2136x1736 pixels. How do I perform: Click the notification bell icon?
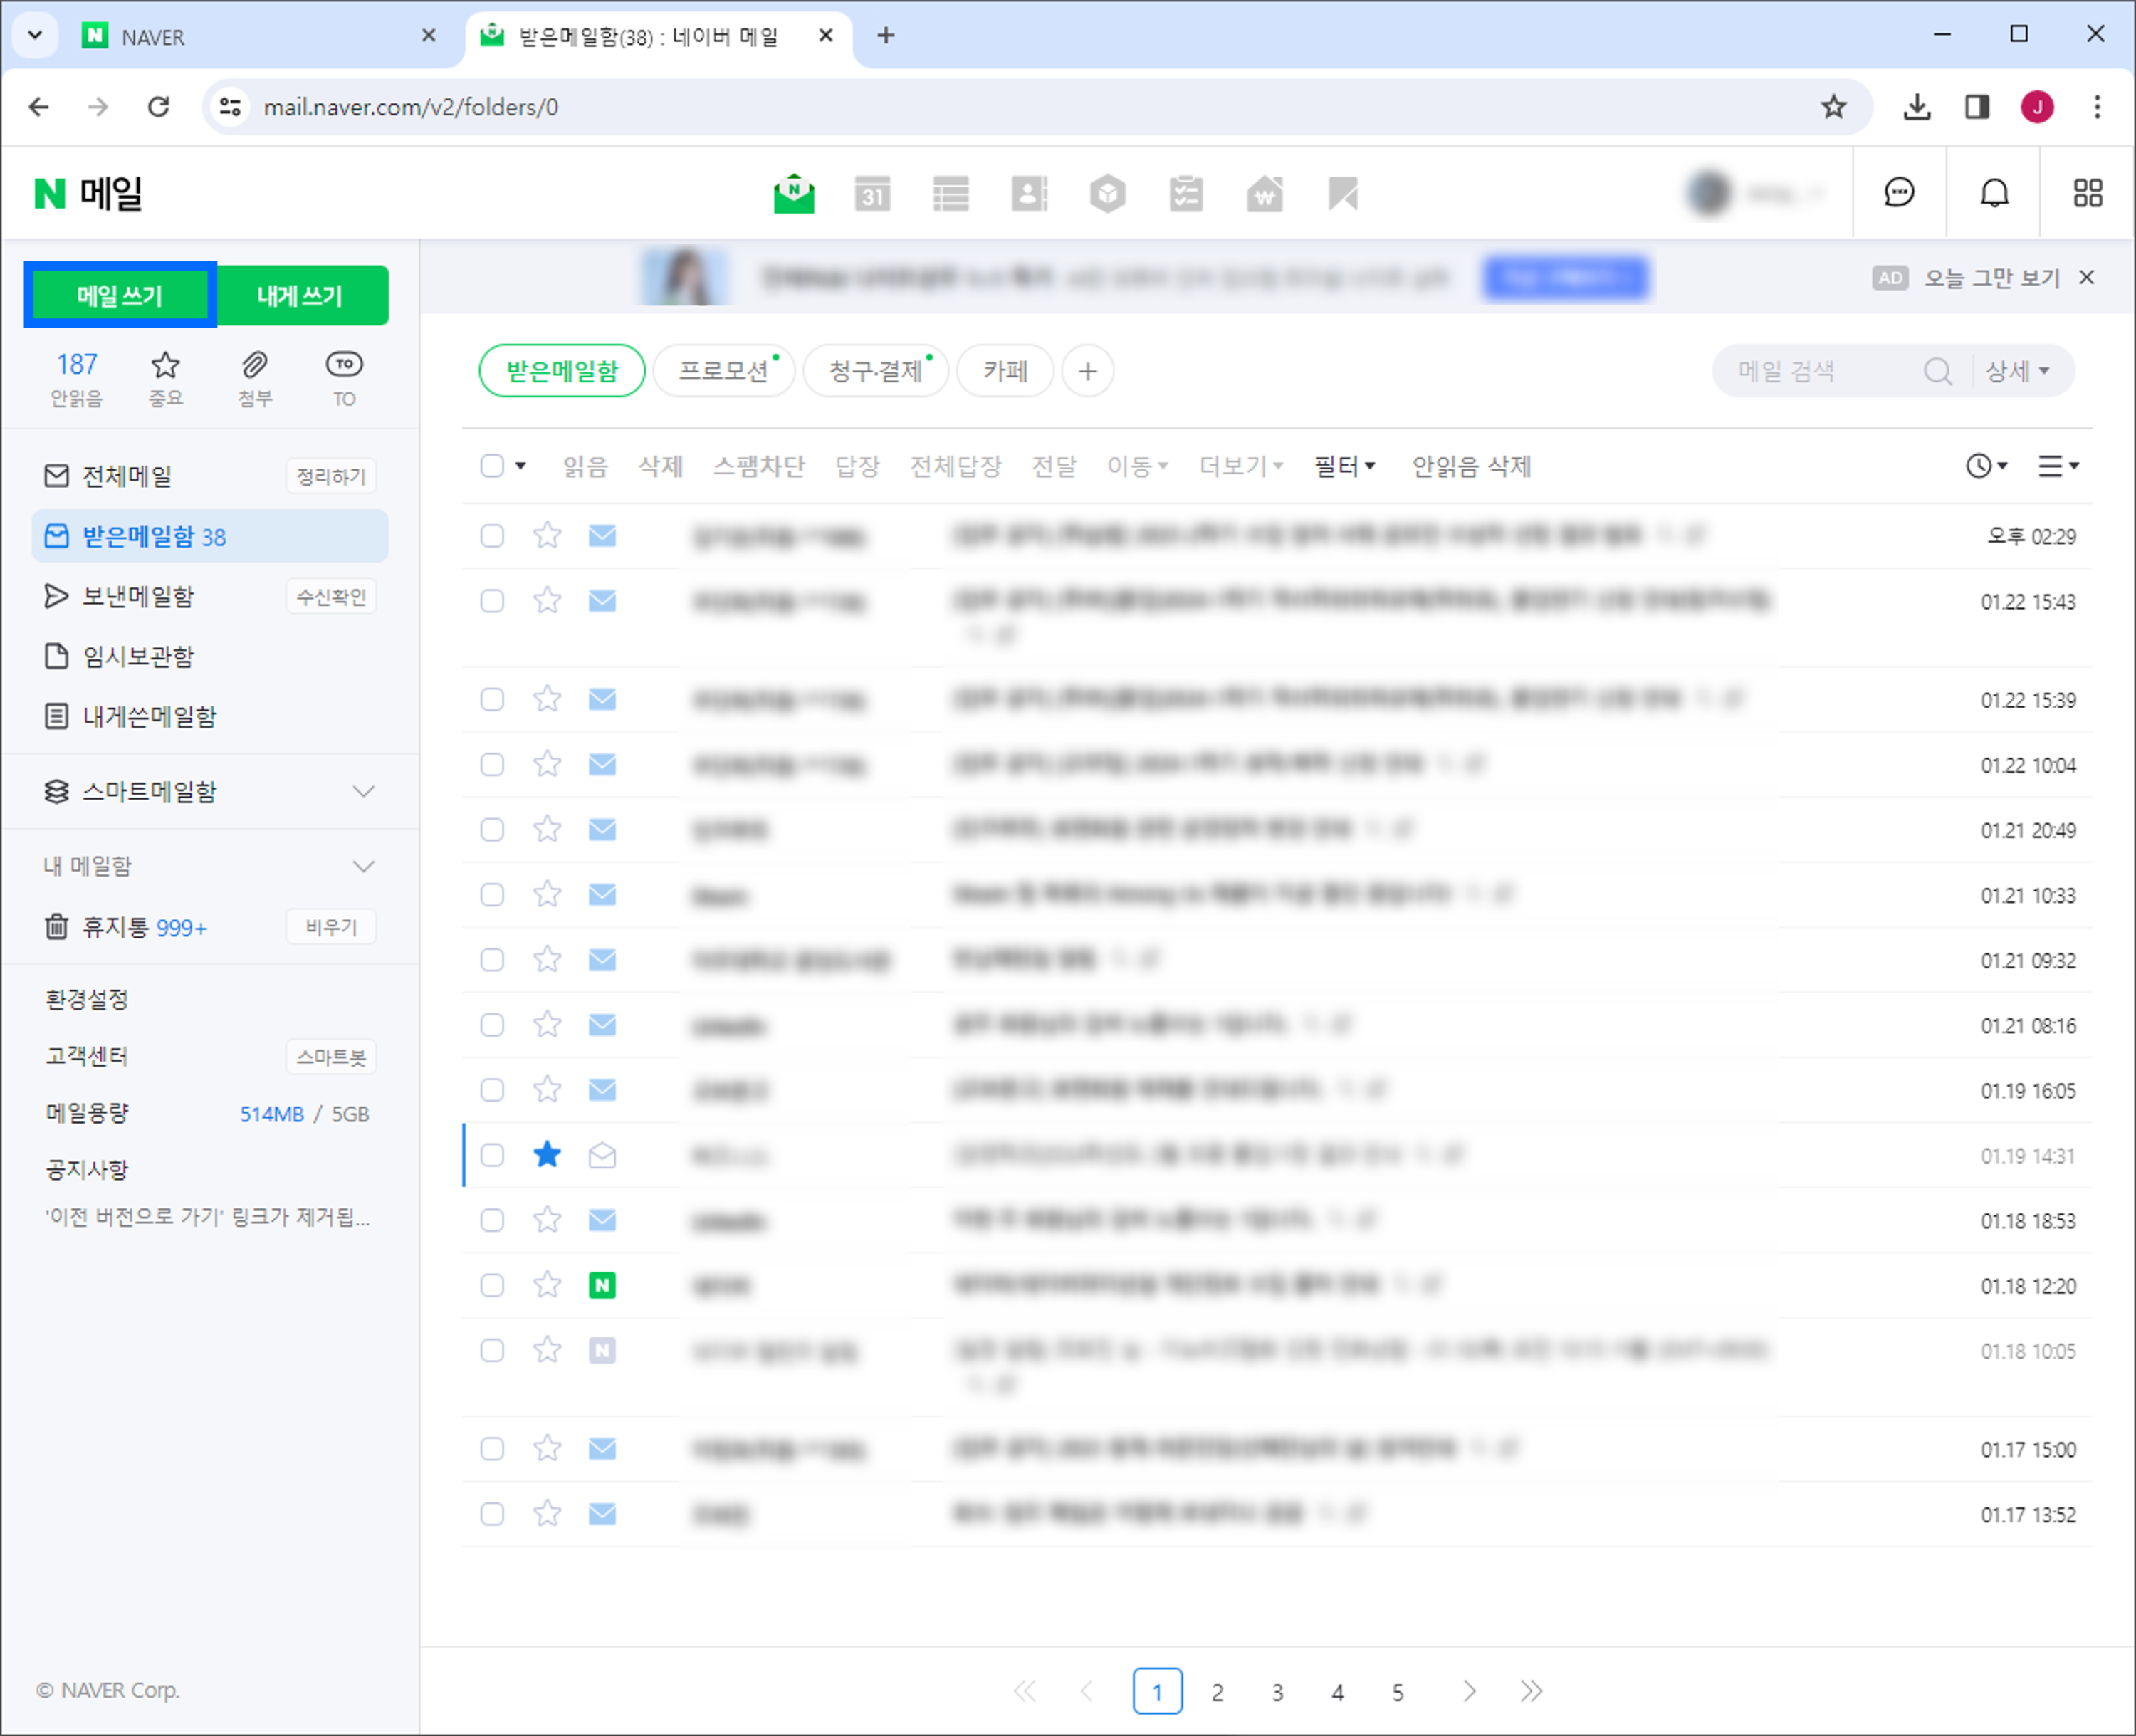(x=1994, y=193)
